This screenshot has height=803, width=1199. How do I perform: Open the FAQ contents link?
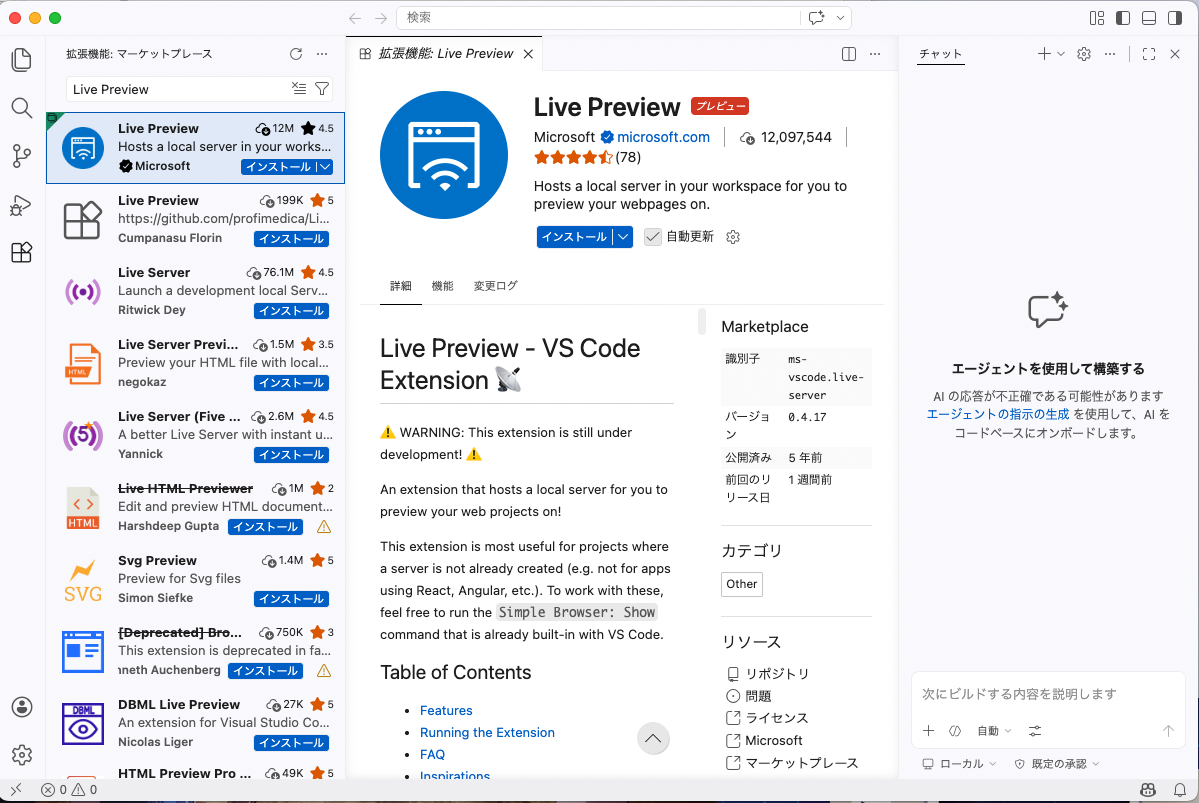click(432, 755)
